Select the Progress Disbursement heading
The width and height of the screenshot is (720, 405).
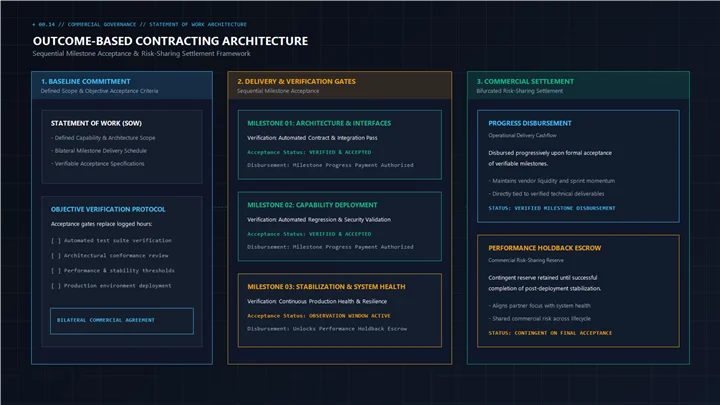pos(530,123)
